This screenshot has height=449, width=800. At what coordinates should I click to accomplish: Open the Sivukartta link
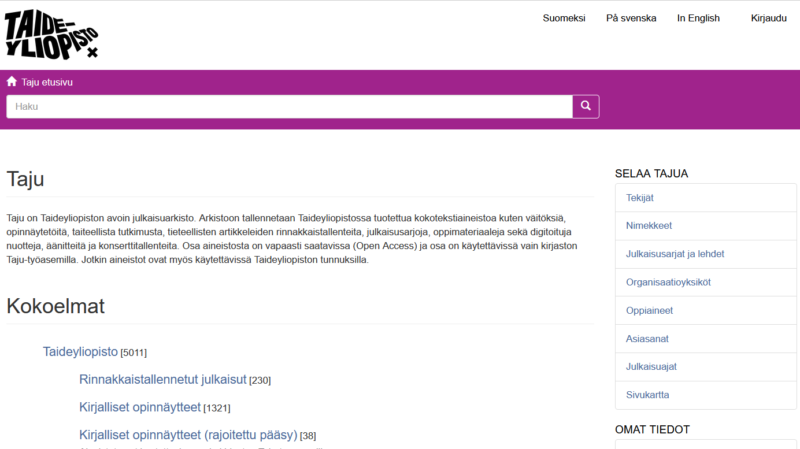(648, 394)
